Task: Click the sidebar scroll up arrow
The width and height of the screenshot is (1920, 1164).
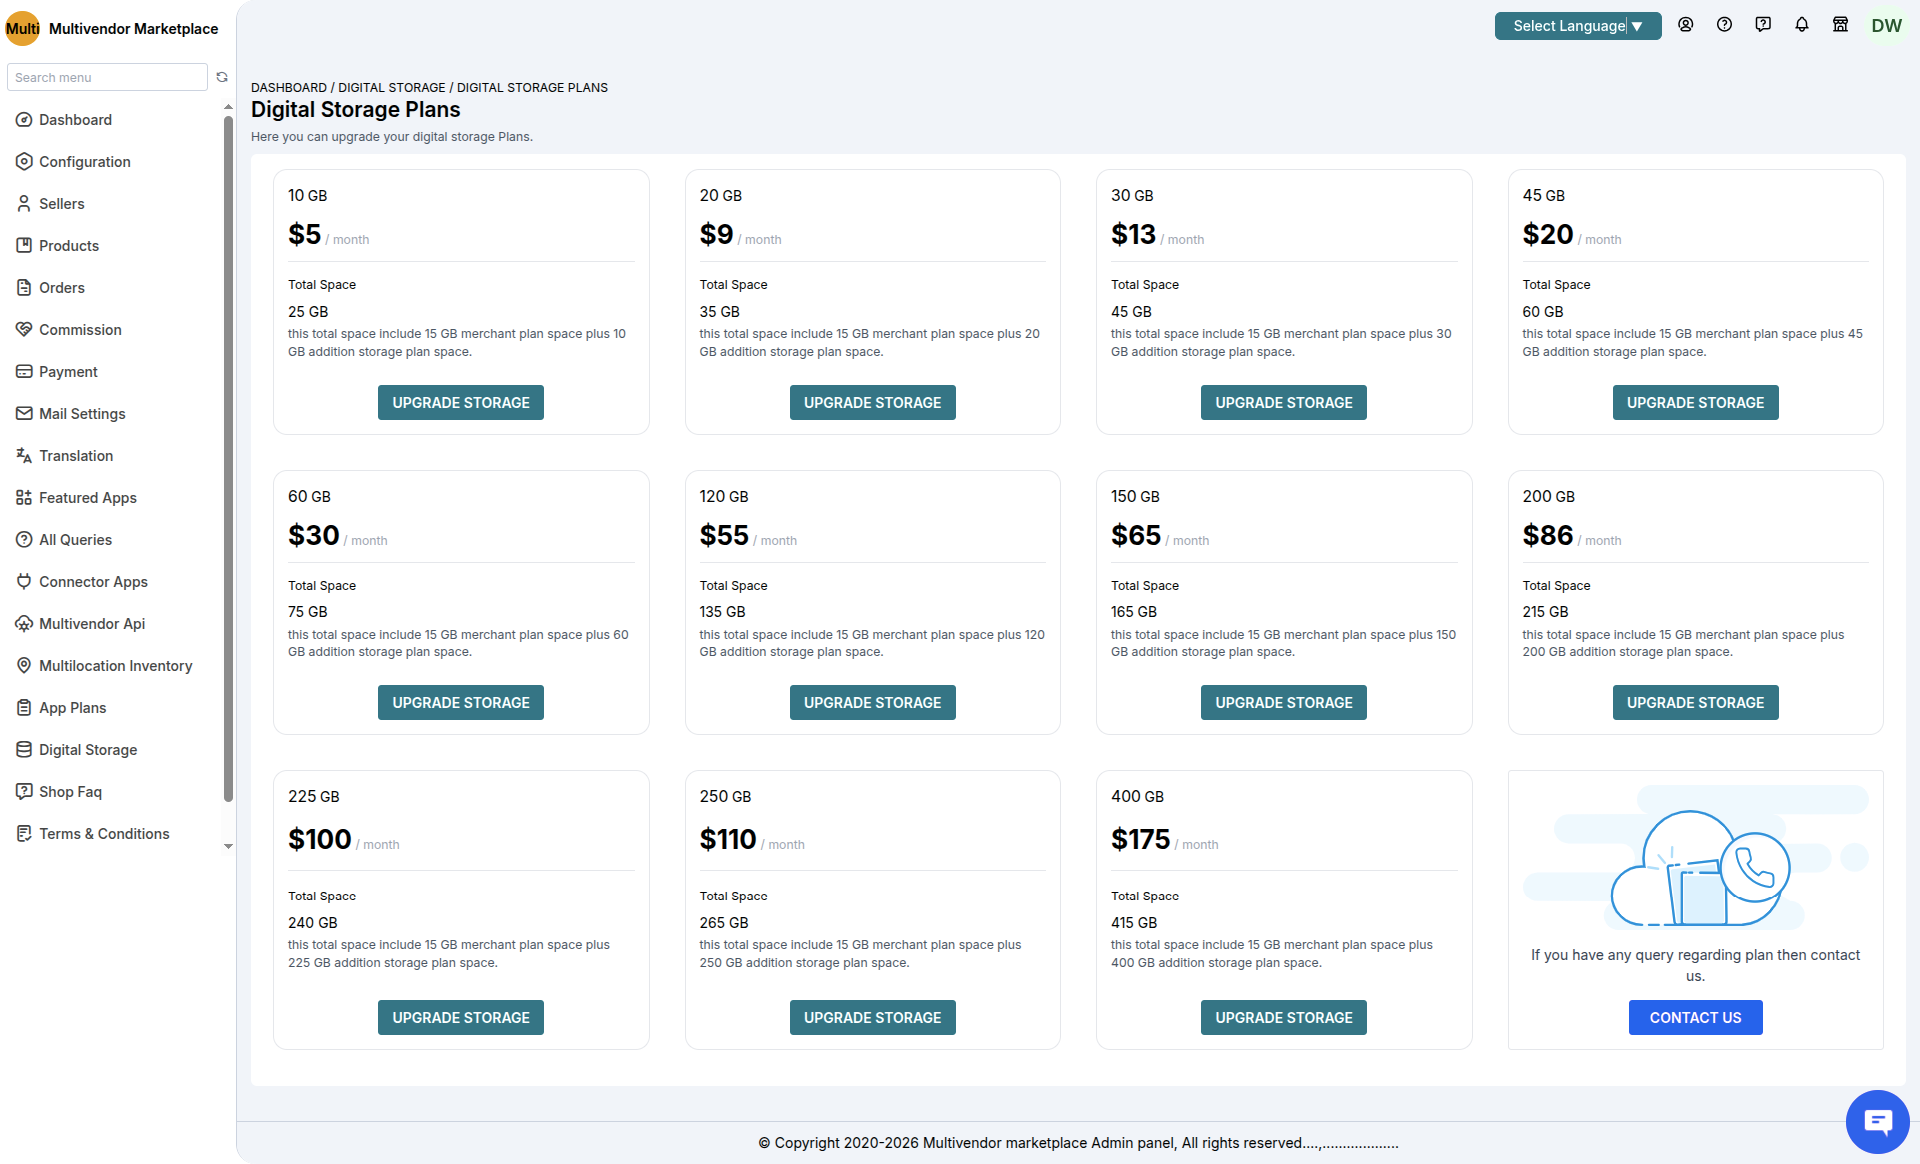Action: coord(228,107)
